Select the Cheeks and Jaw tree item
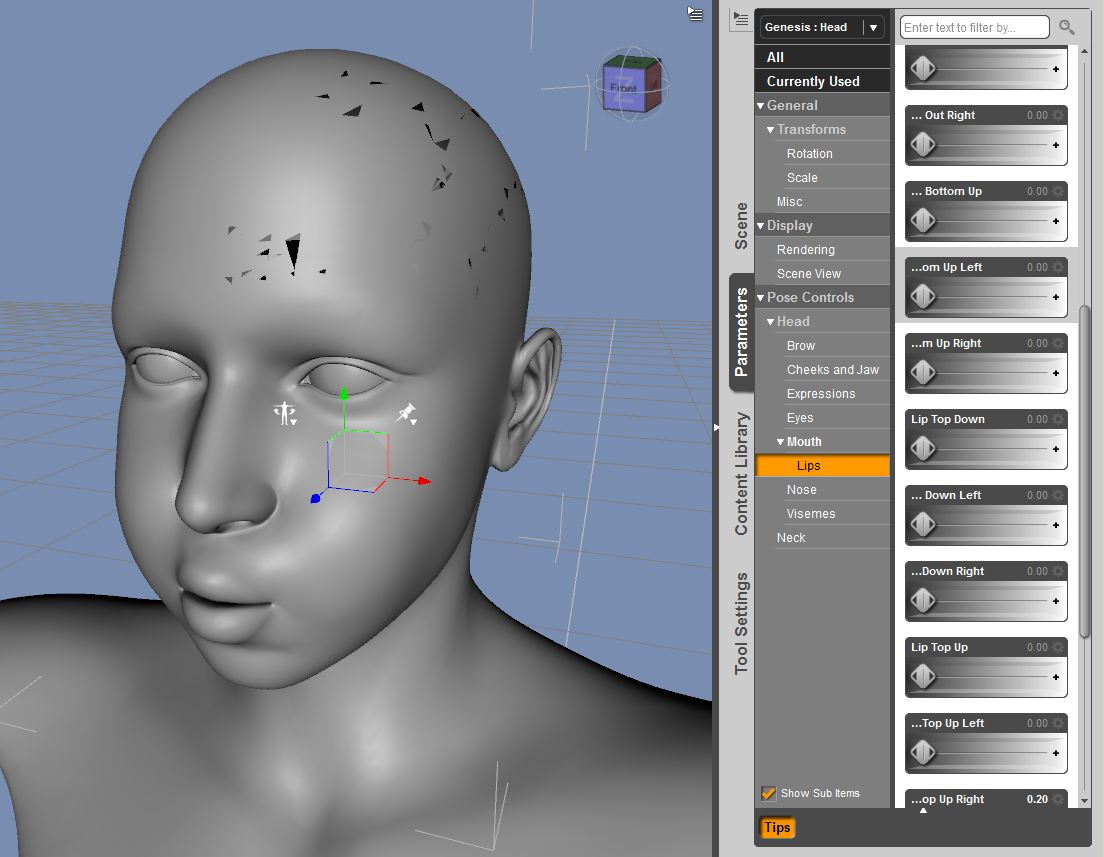This screenshot has width=1104, height=857. coord(832,370)
